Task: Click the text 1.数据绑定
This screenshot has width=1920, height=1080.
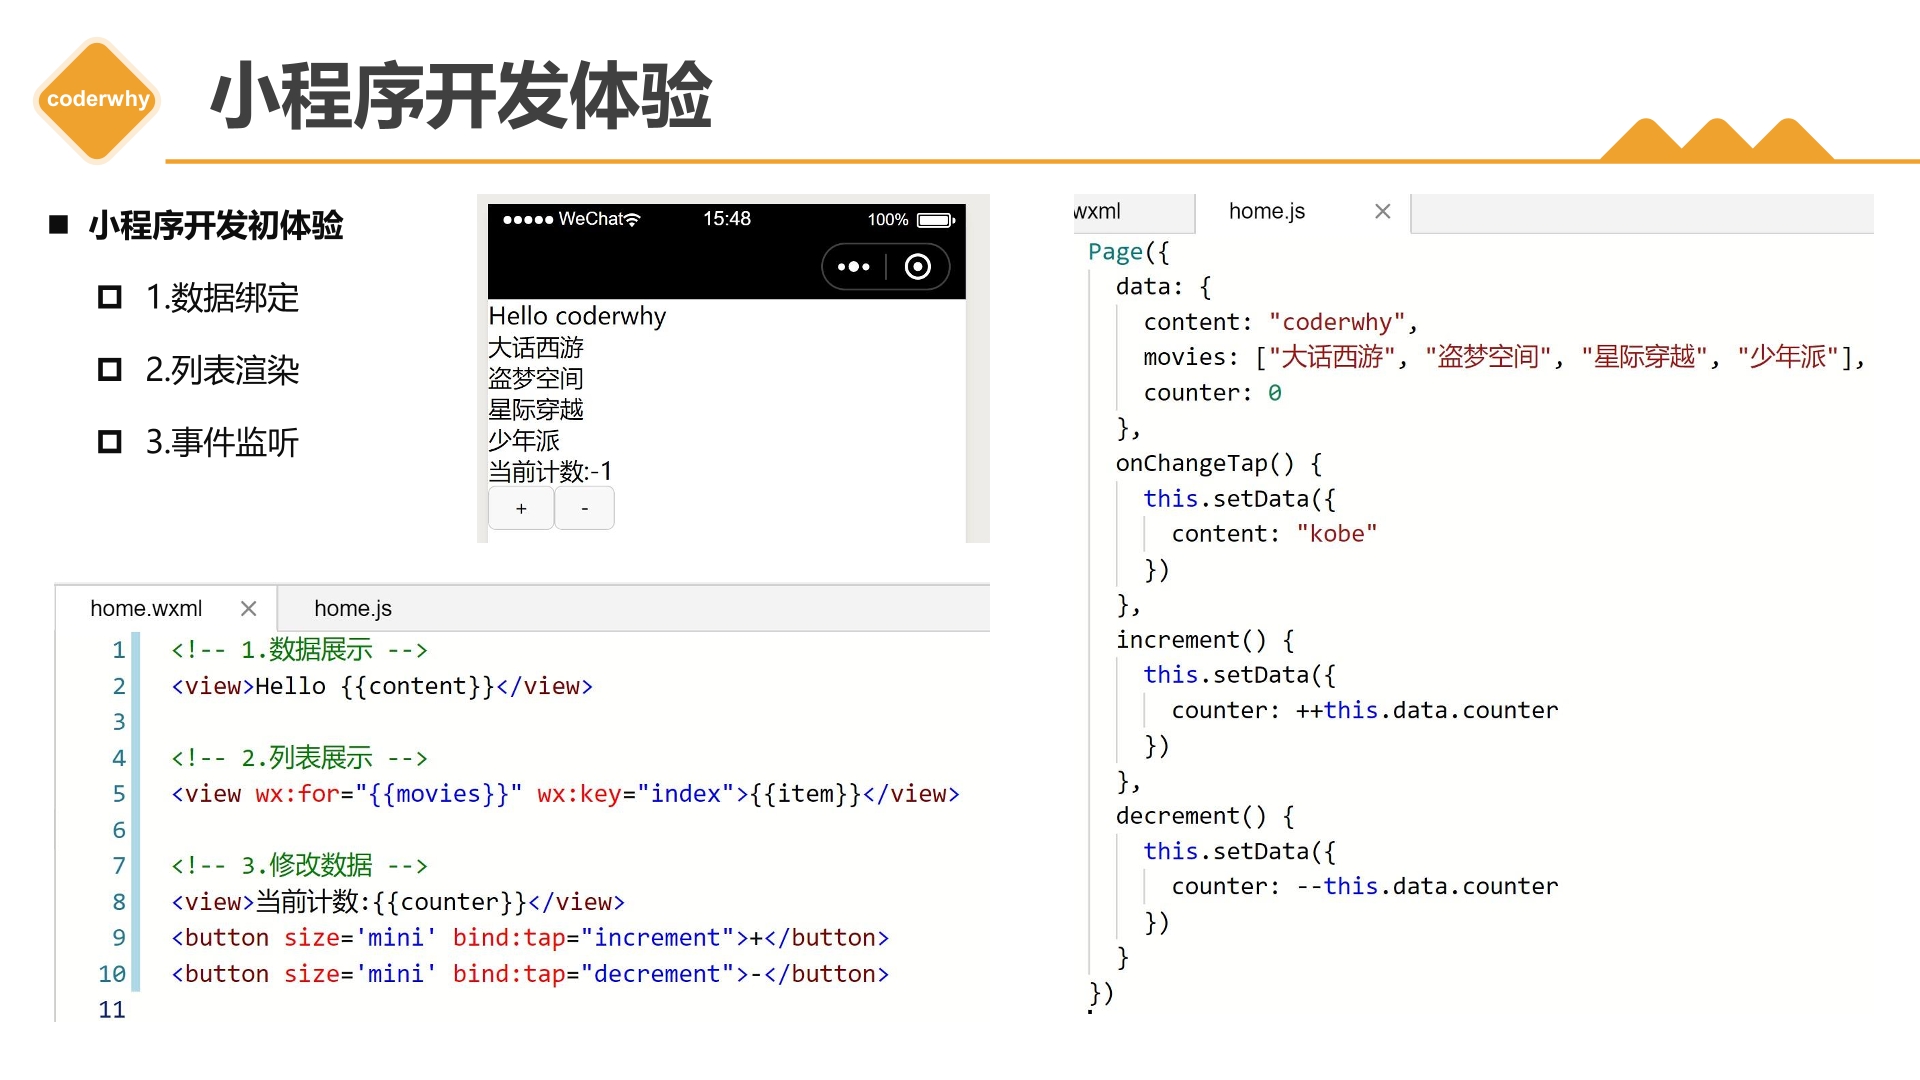Action: click(x=222, y=297)
